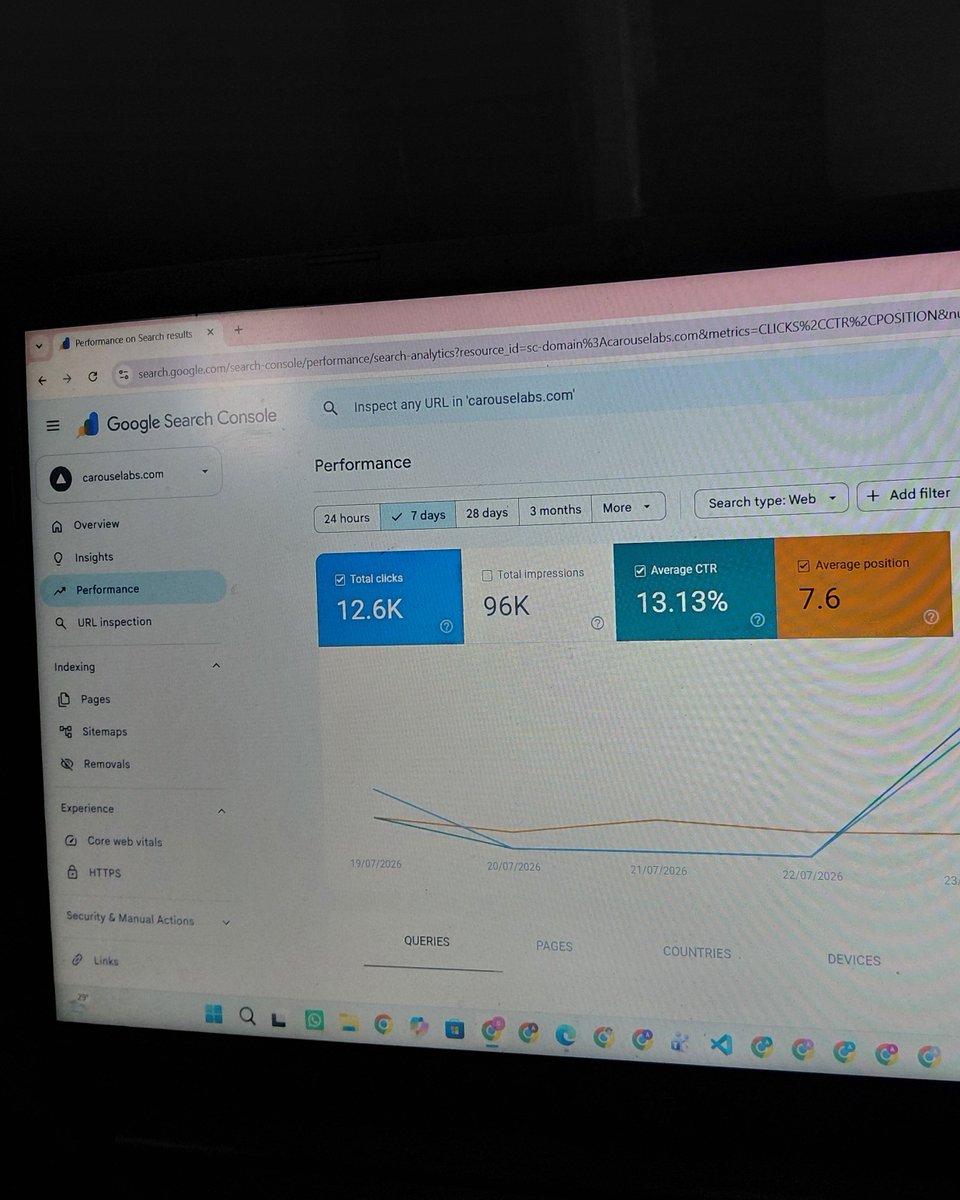
Task: Click the browser forward arrow
Action: tap(66, 378)
